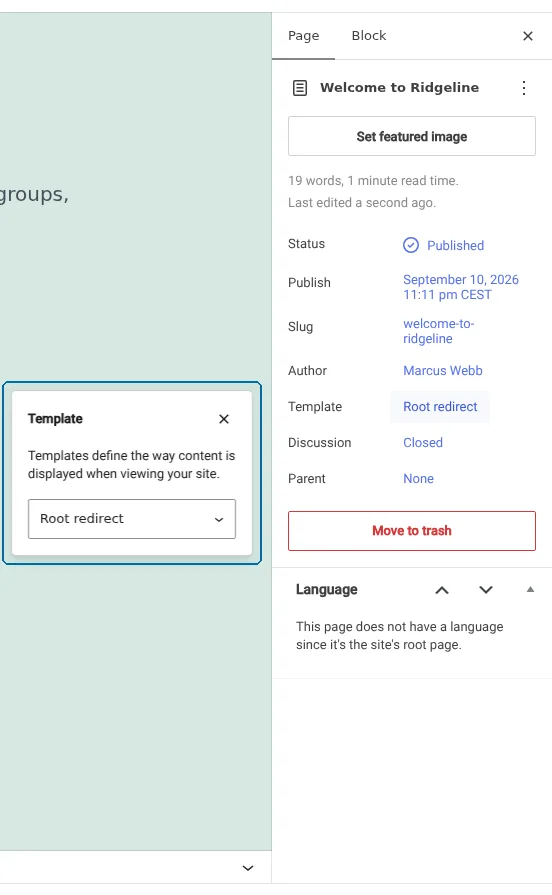
Task: Click the Discussion label
Action: (320, 443)
